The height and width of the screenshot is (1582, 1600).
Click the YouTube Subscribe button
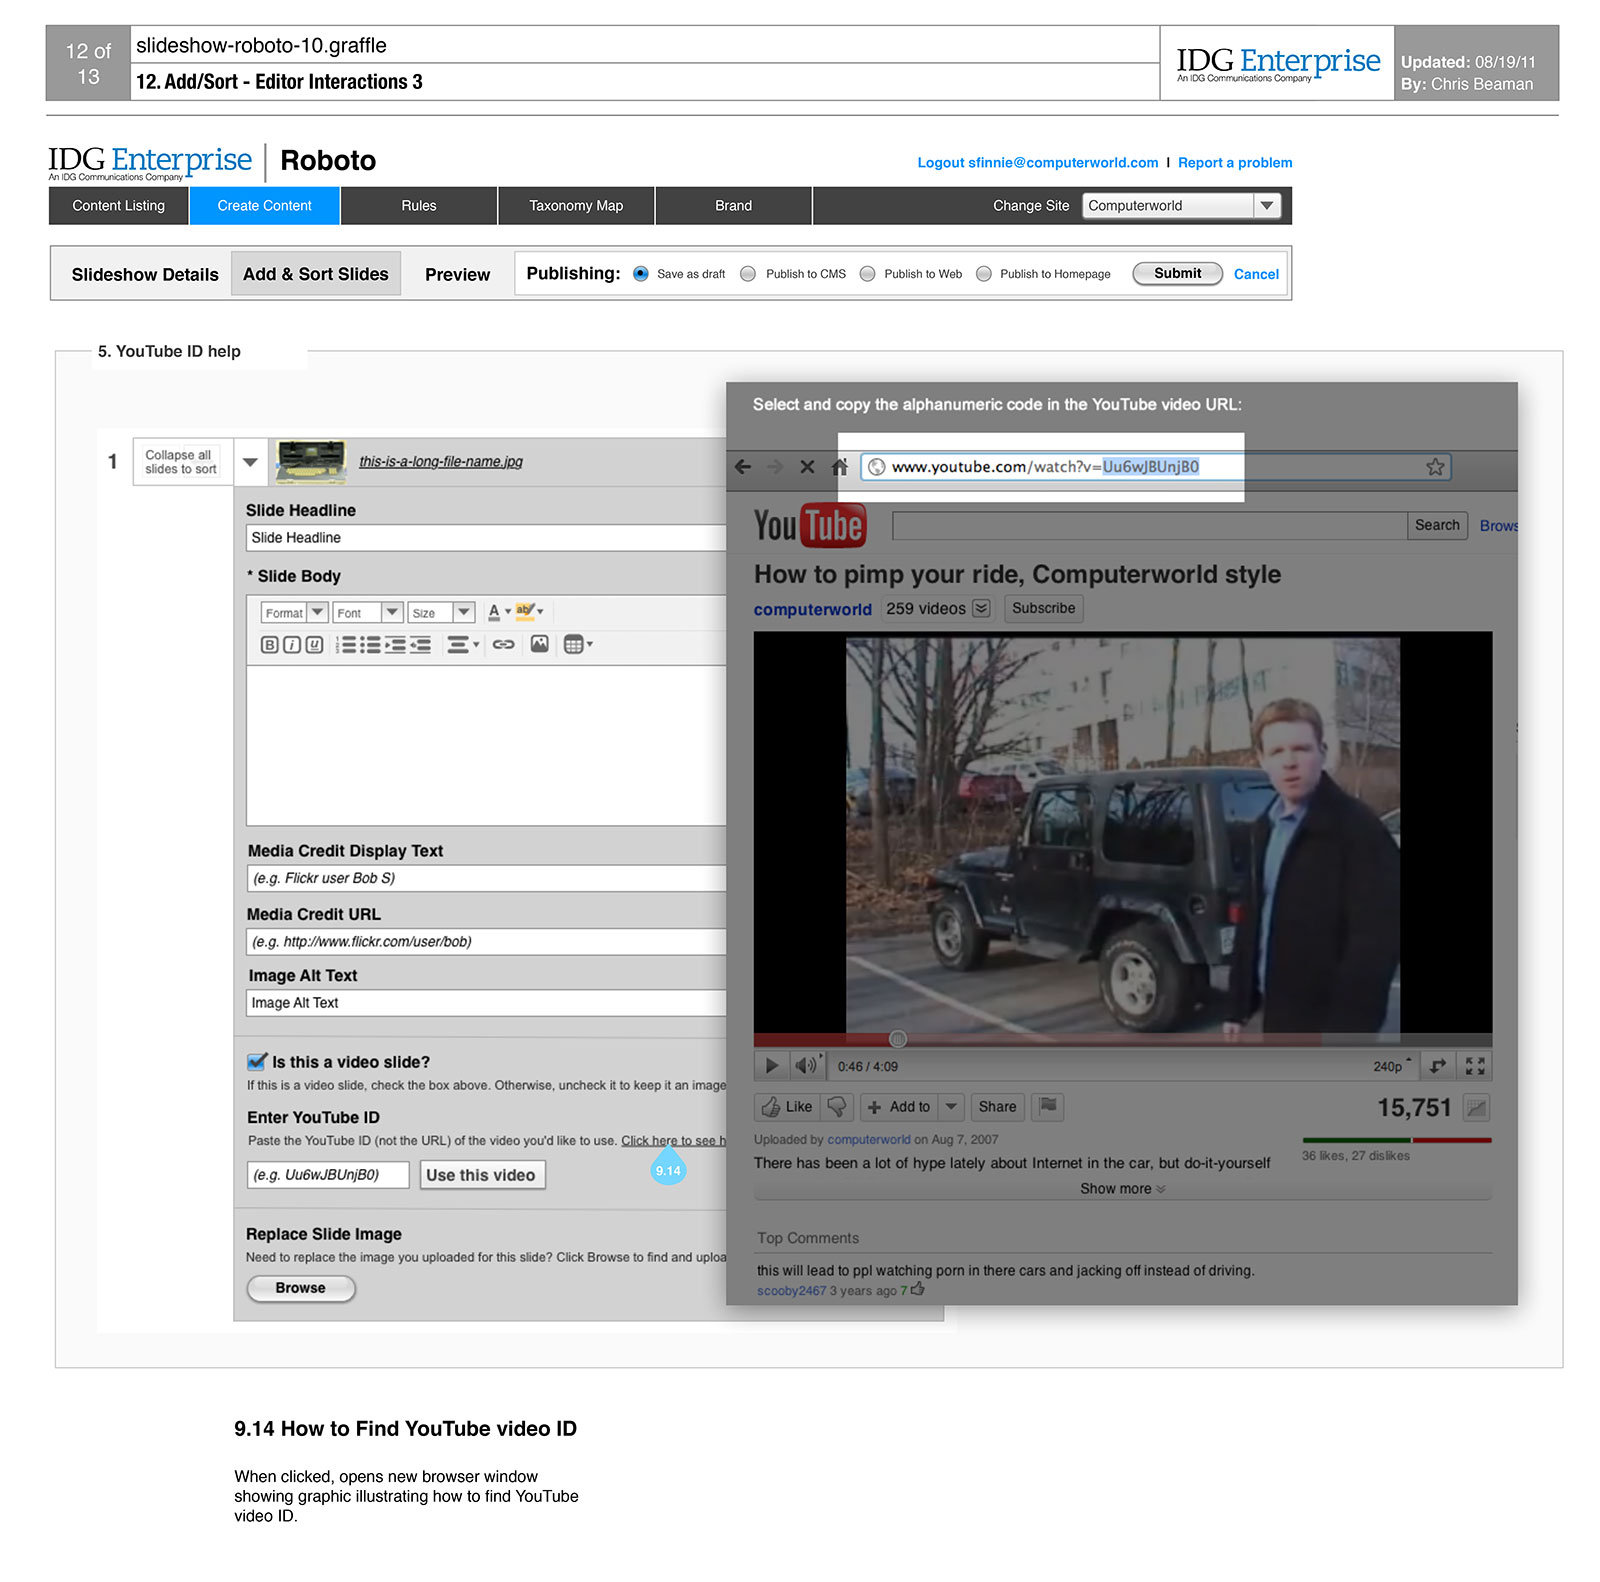pyautogui.click(x=1043, y=608)
